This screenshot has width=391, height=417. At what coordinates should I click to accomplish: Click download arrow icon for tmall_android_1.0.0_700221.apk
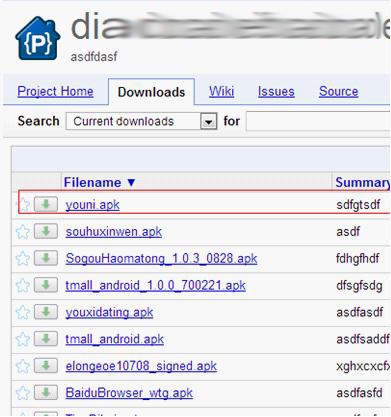tap(46, 285)
